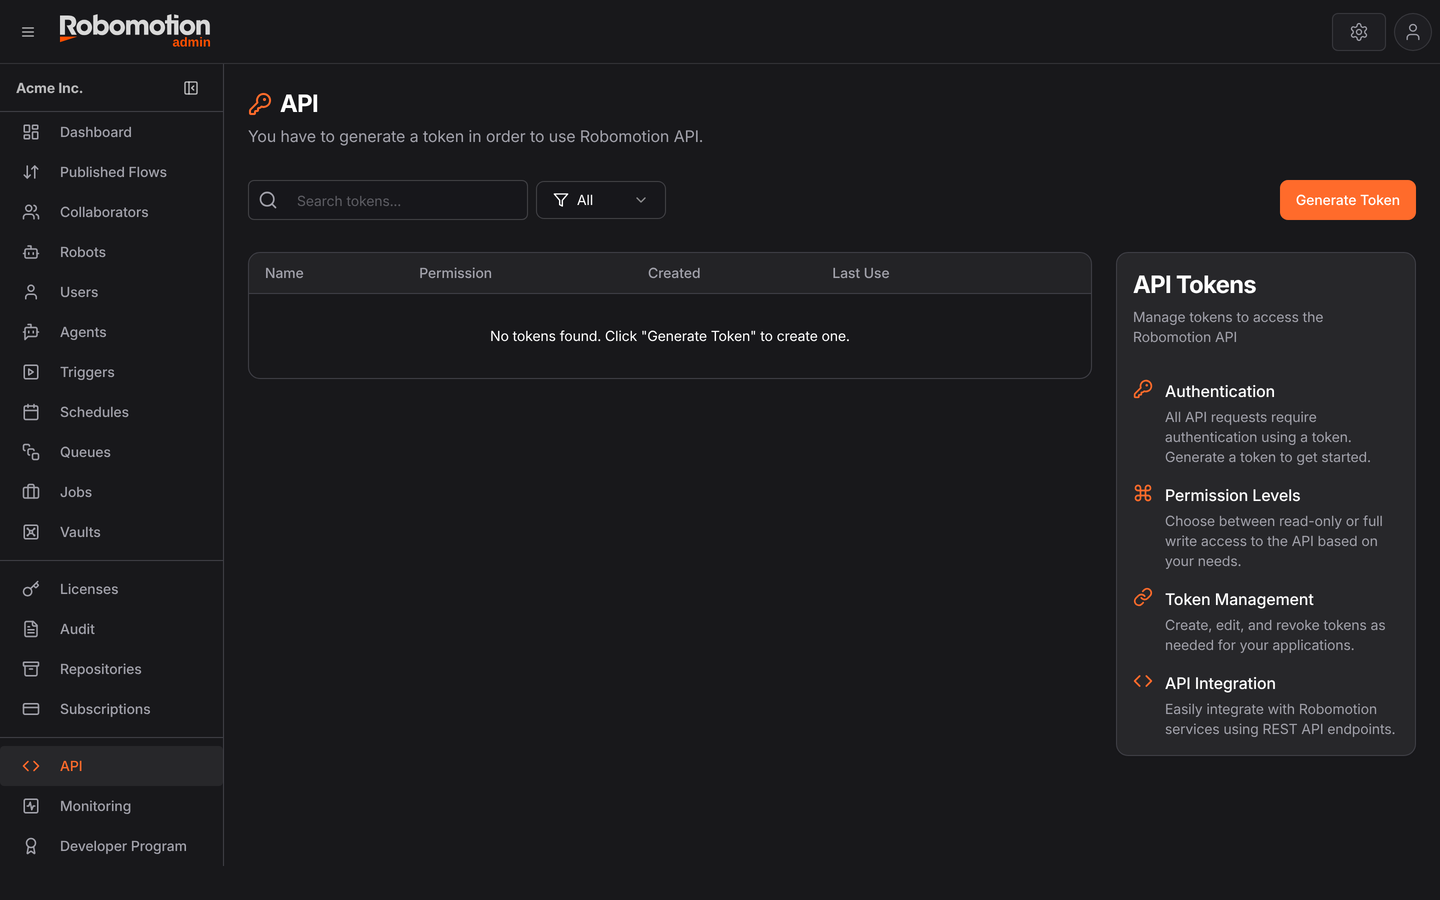
Task: Click the Licenses key icon
Action: [x=31, y=589]
